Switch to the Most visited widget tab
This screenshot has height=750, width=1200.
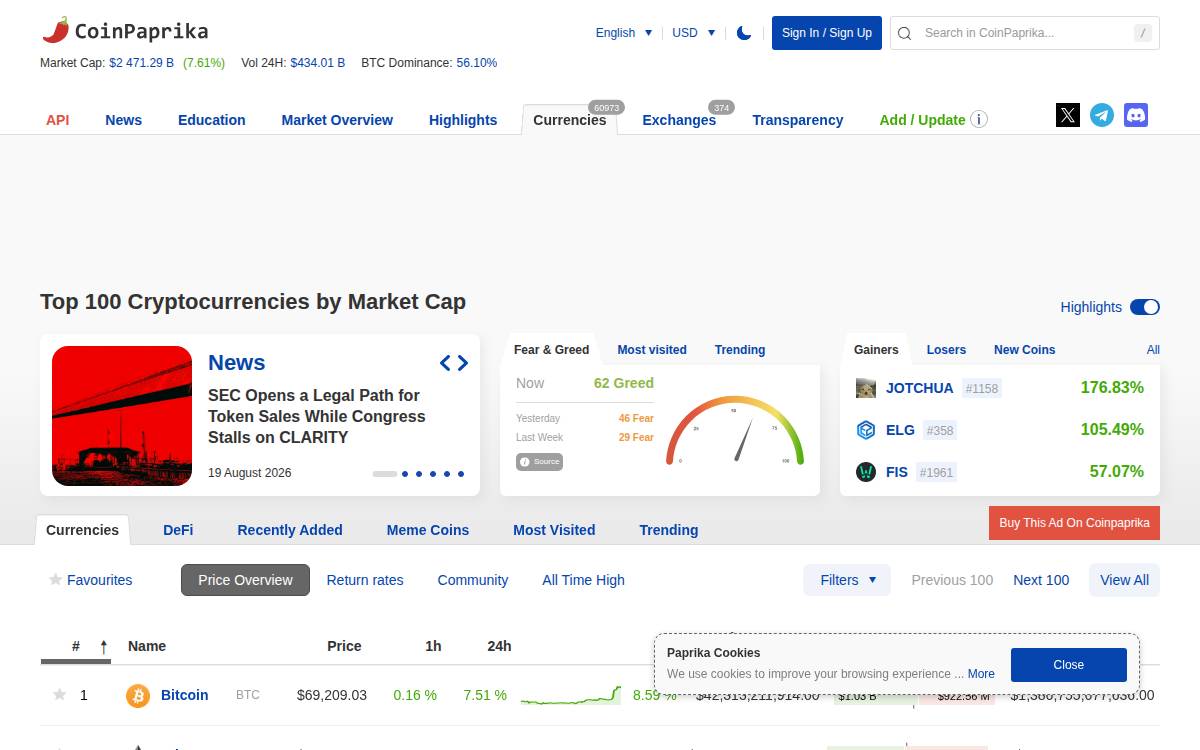[x=652, y=350]
